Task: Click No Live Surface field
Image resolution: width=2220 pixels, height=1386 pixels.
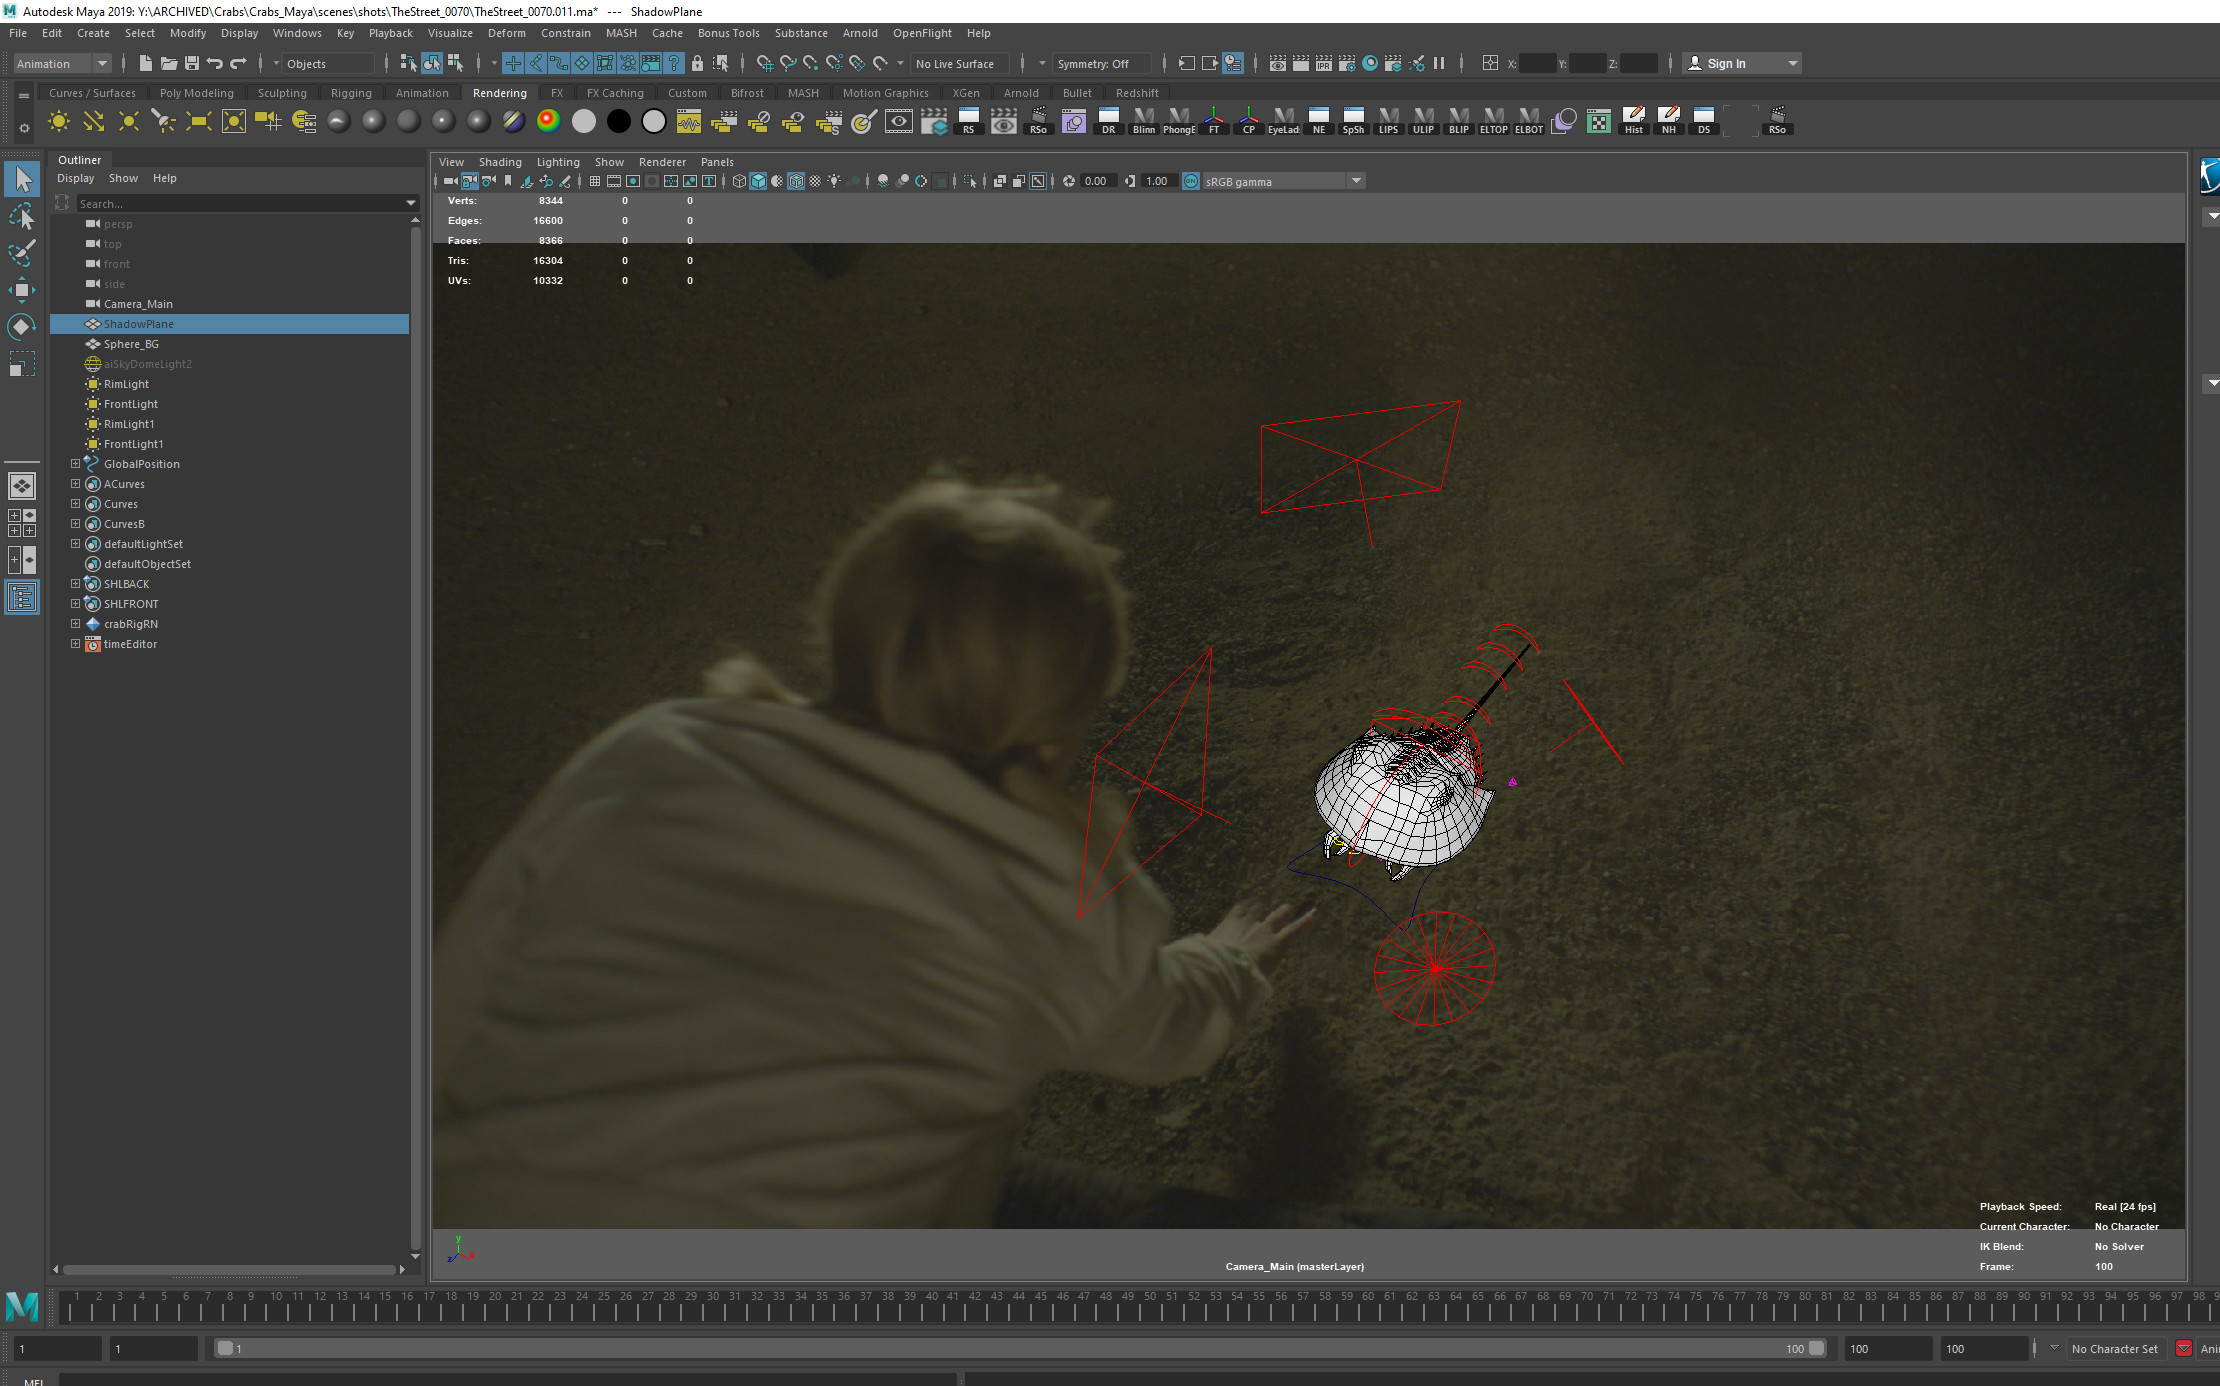Action: 960,63
